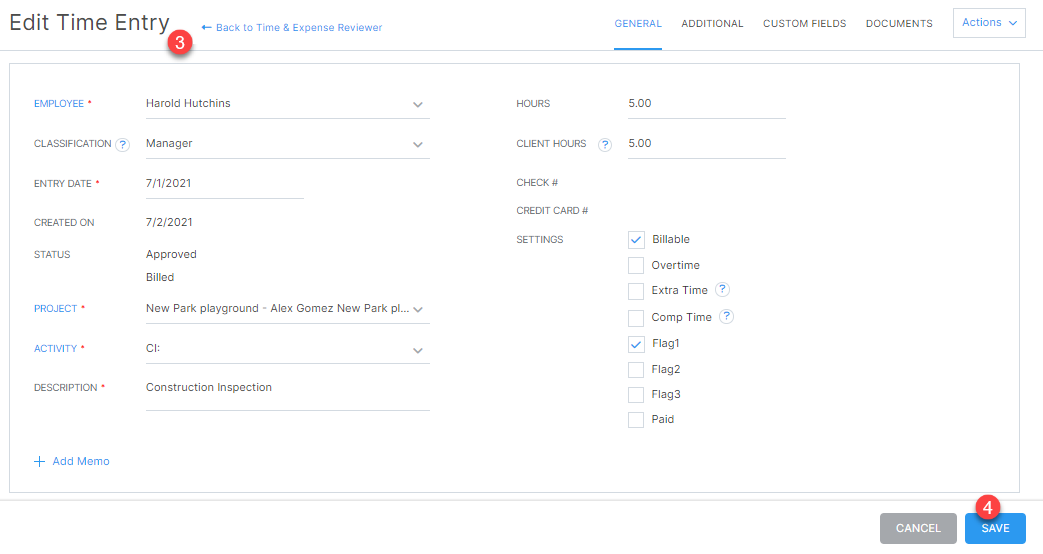Click the Check # label
This screenshot has width=1043, height=554.
[x=537, y=183]
